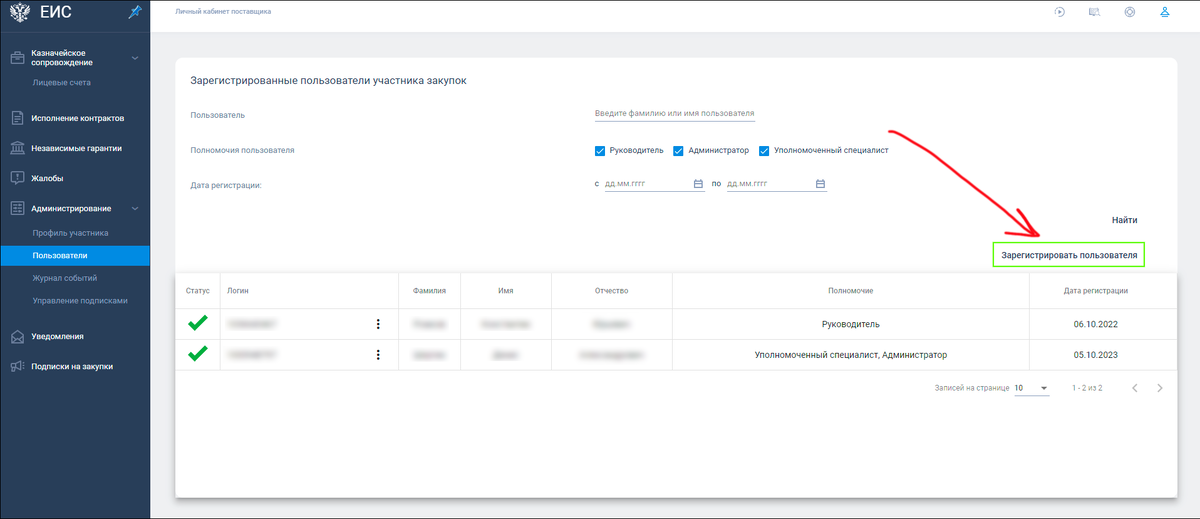
Task: Uncheck the Администратор checkbox
Action: click(678, 151)
